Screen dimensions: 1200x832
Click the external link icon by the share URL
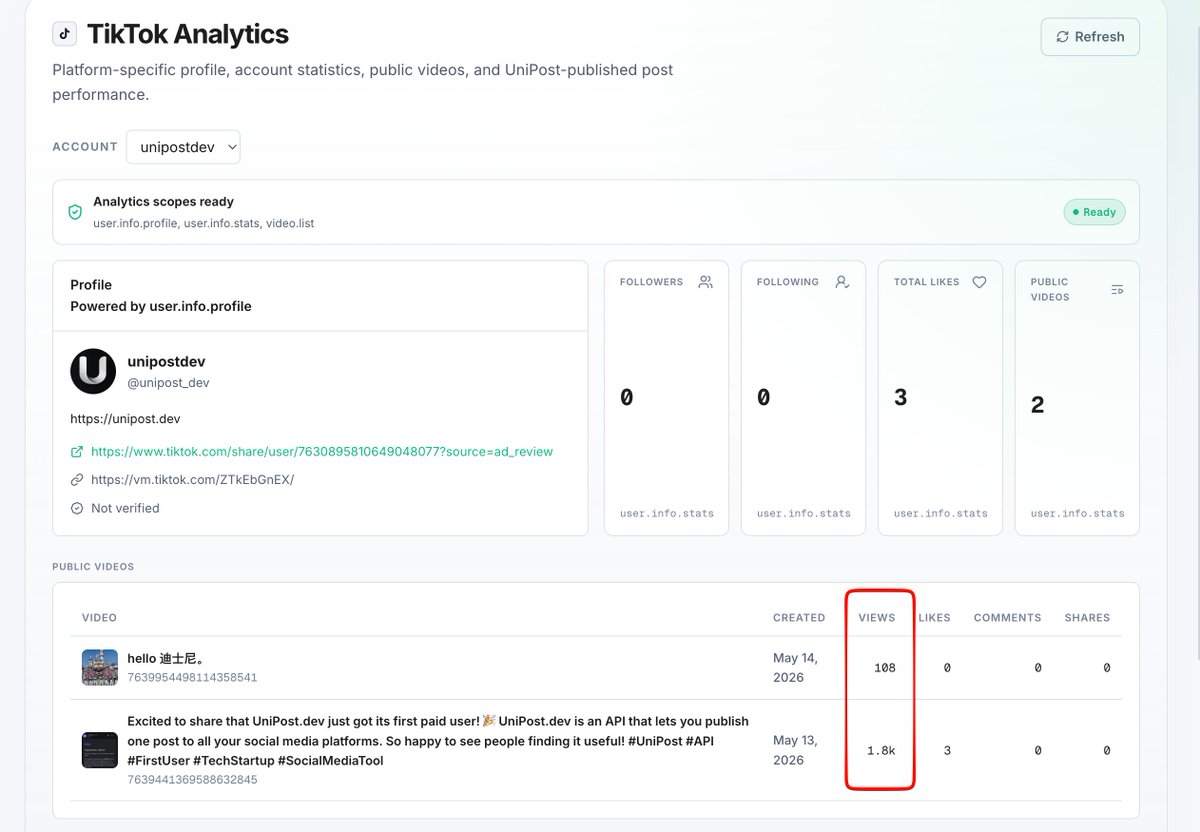click(x=77, y=452)
